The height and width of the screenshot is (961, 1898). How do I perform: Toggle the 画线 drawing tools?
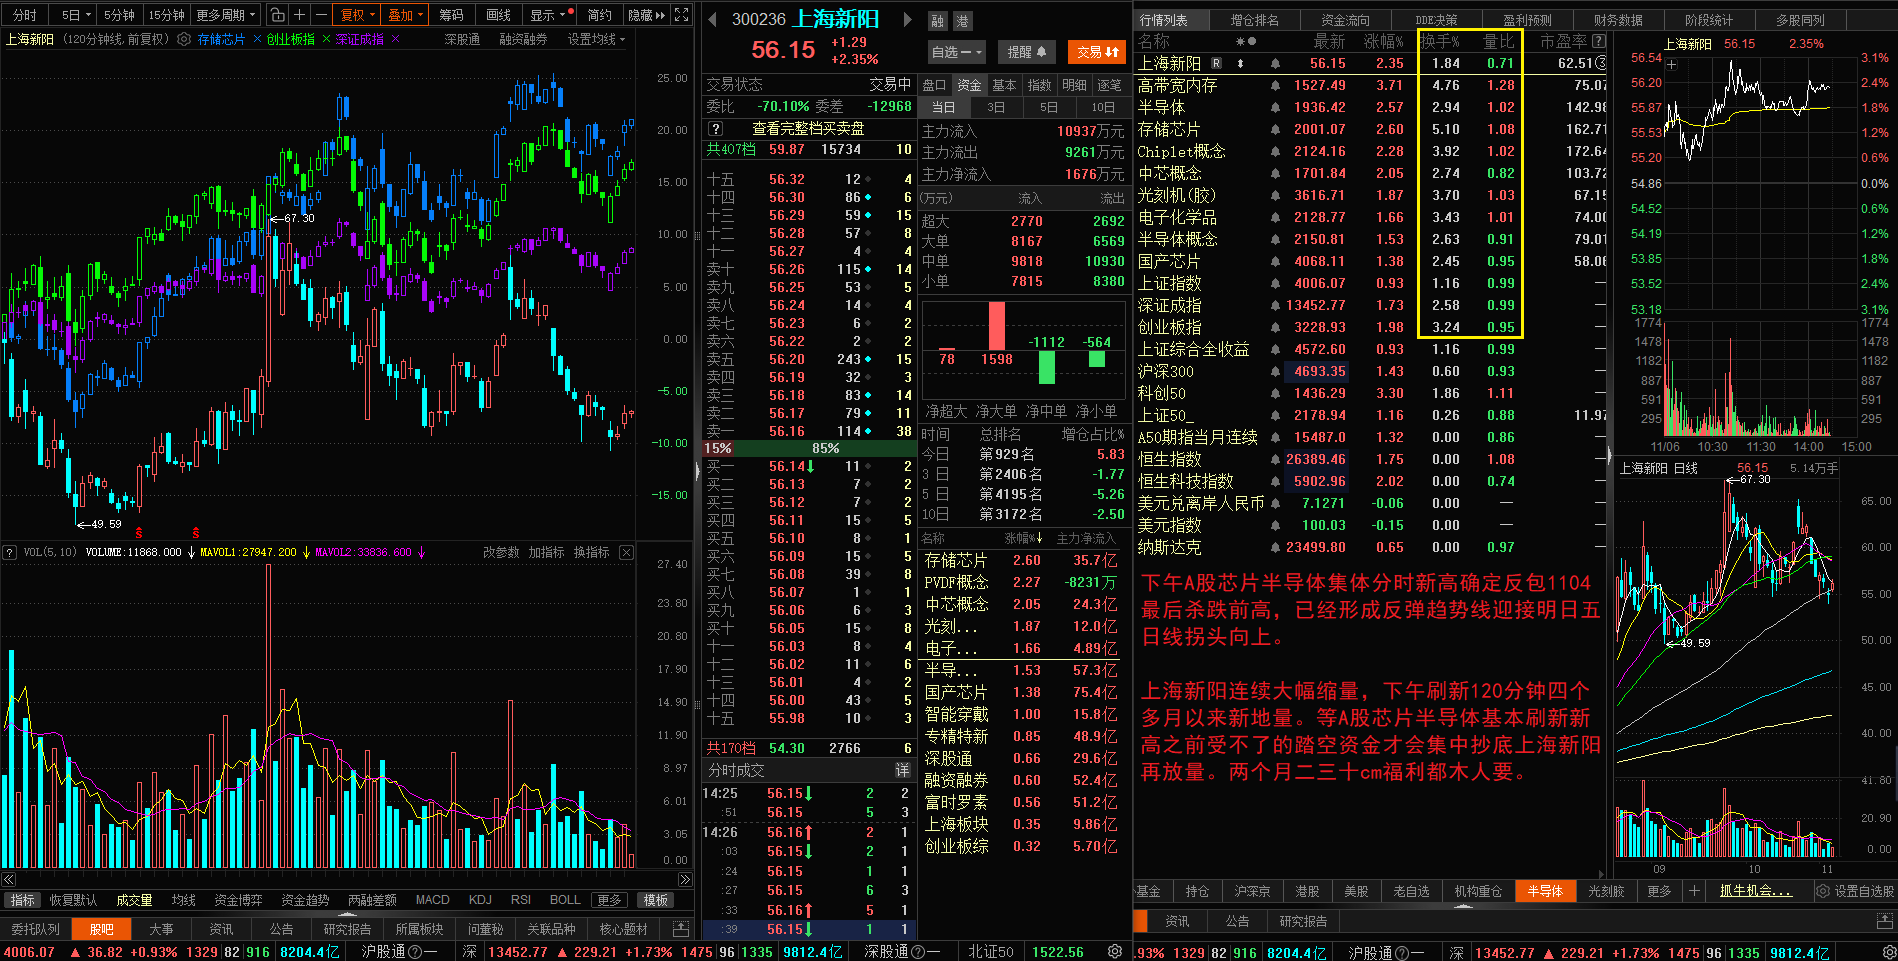(x=499, y=15)
